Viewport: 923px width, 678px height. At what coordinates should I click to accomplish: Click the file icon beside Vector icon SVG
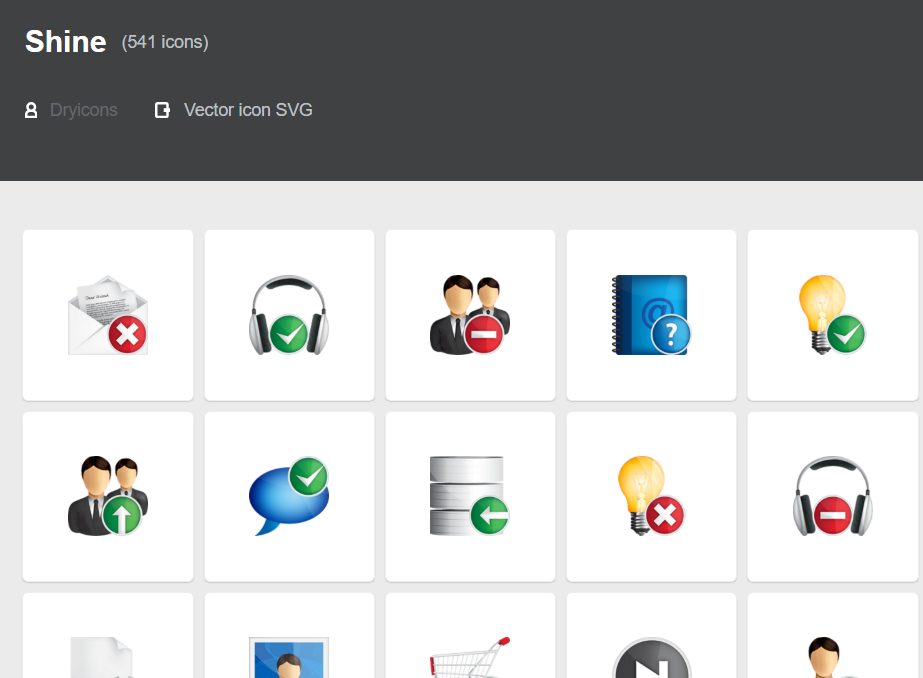pyautogui.click(x=162, y=110)
